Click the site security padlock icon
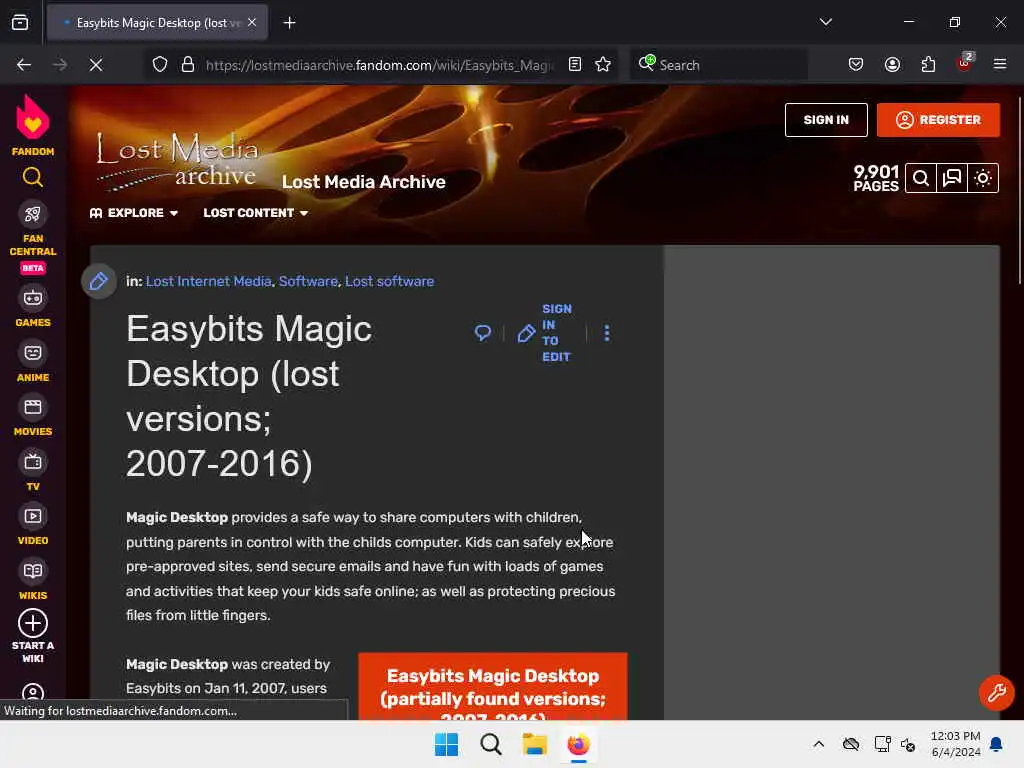This screenshot has height=768, width=1024. coord(188,65)
